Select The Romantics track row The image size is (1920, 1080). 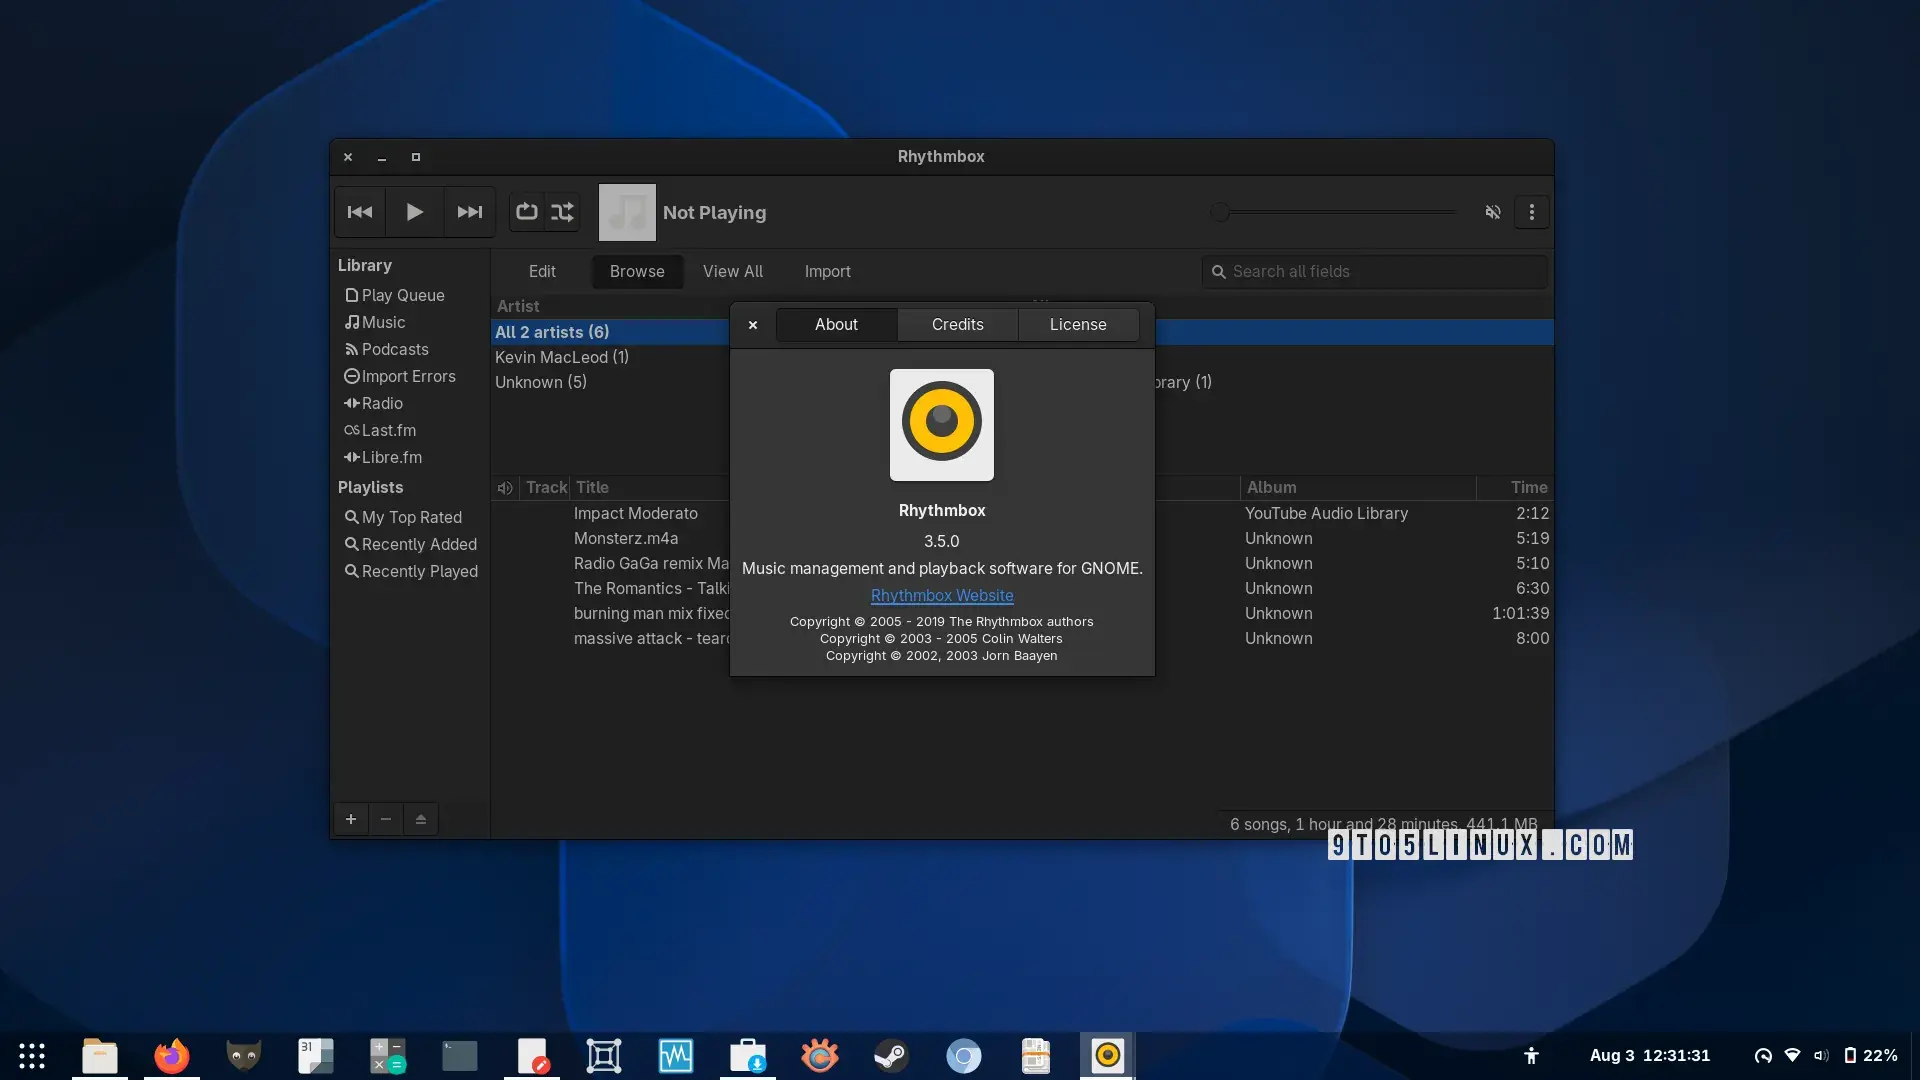point(651,588)
